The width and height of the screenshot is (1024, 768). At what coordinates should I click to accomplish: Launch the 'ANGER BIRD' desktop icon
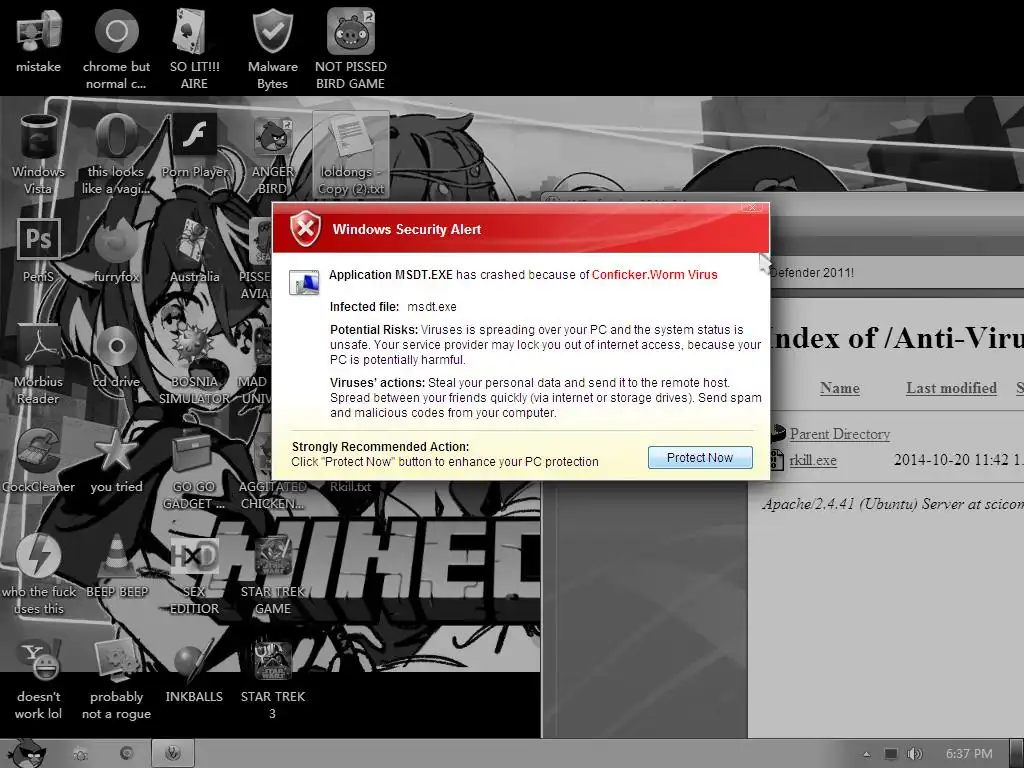point(272,136)
